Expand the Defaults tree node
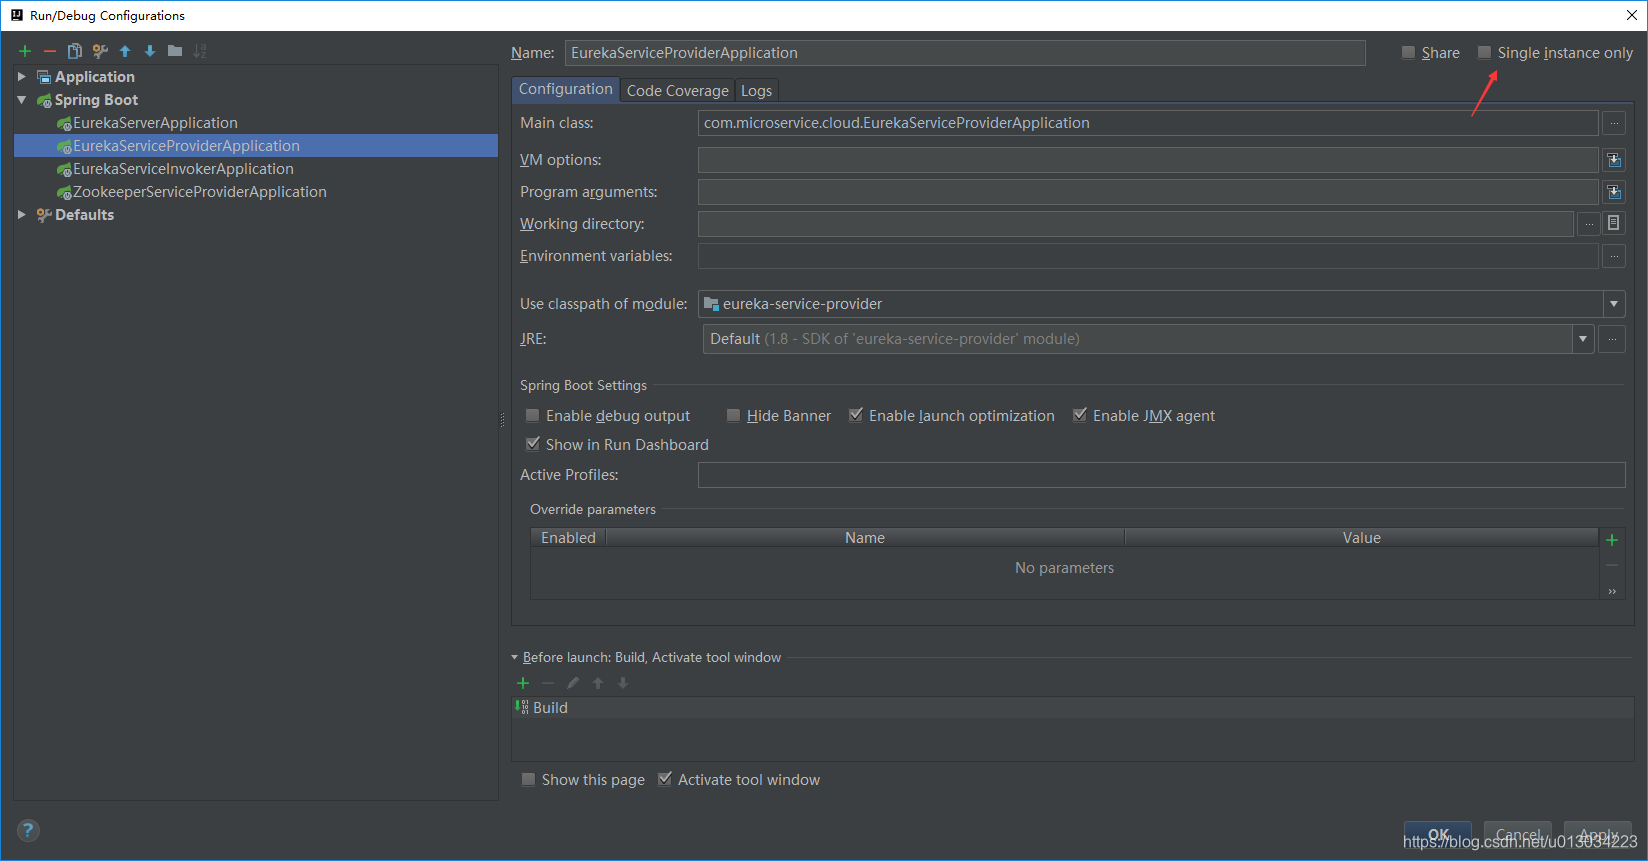The width and height of the screenshot is (1648, 861). pyautogui.click(x=22, y=215)
